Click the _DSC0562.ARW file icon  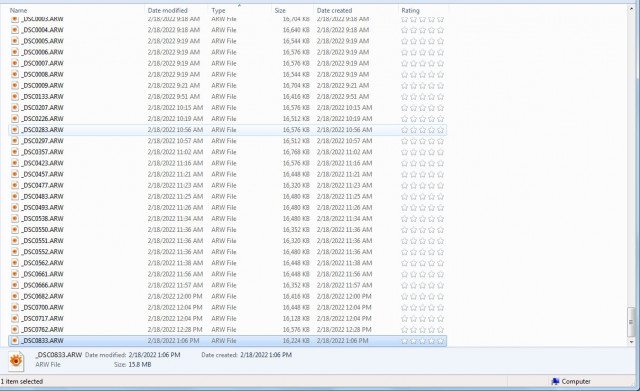(15, 263)
